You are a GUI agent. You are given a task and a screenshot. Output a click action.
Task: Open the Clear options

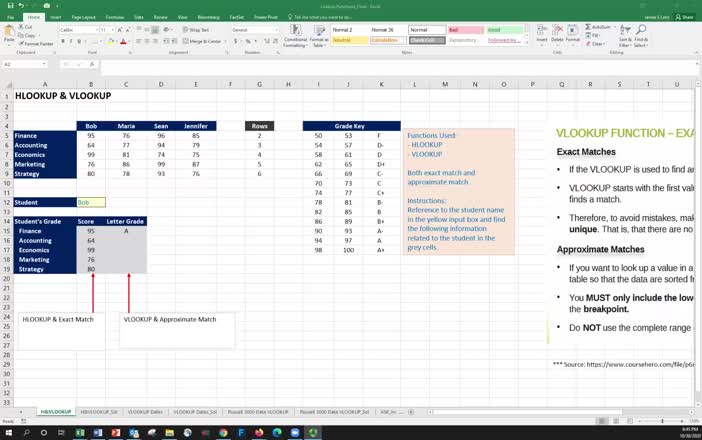tap(595, 44)
